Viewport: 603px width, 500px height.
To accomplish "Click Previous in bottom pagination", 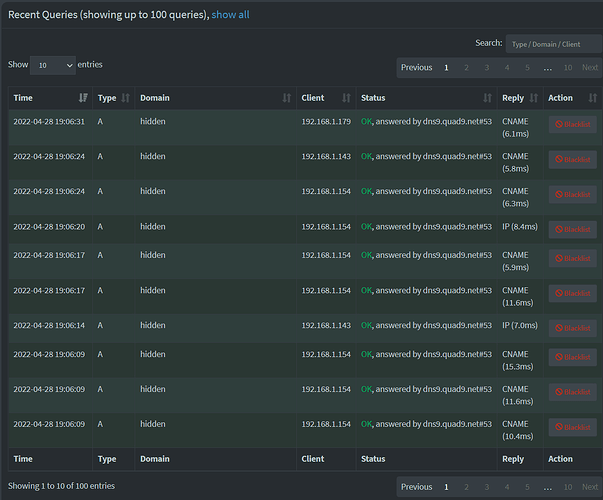I will tap(416, 487).
